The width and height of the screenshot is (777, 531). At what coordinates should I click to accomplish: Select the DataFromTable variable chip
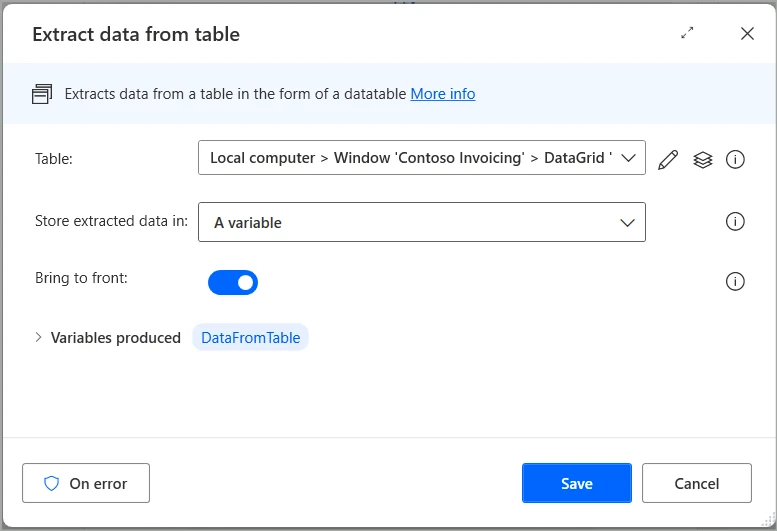pos(250,338)
